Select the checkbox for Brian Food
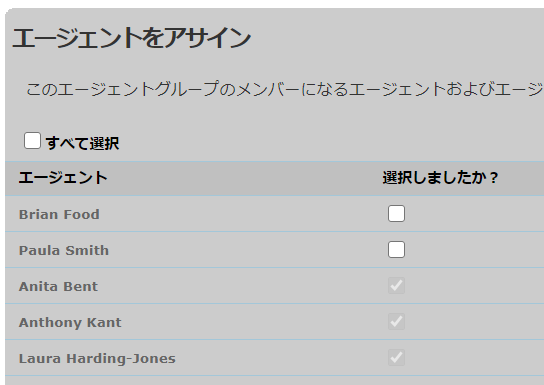The height and width of the screenshot is (385, 544). [x=396, y=214]
